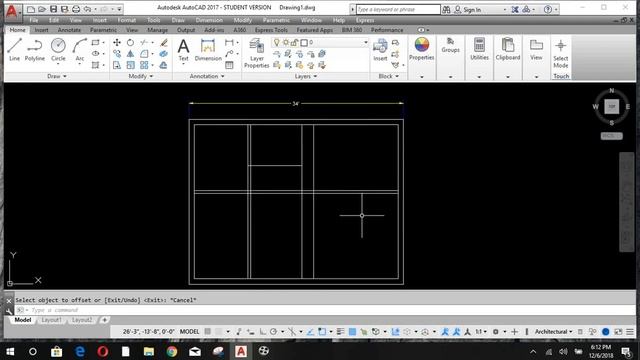Toggle drawing grid display in status bar
Screen dimensions: 640x360
pyautogui.click(x=208, y=331)
